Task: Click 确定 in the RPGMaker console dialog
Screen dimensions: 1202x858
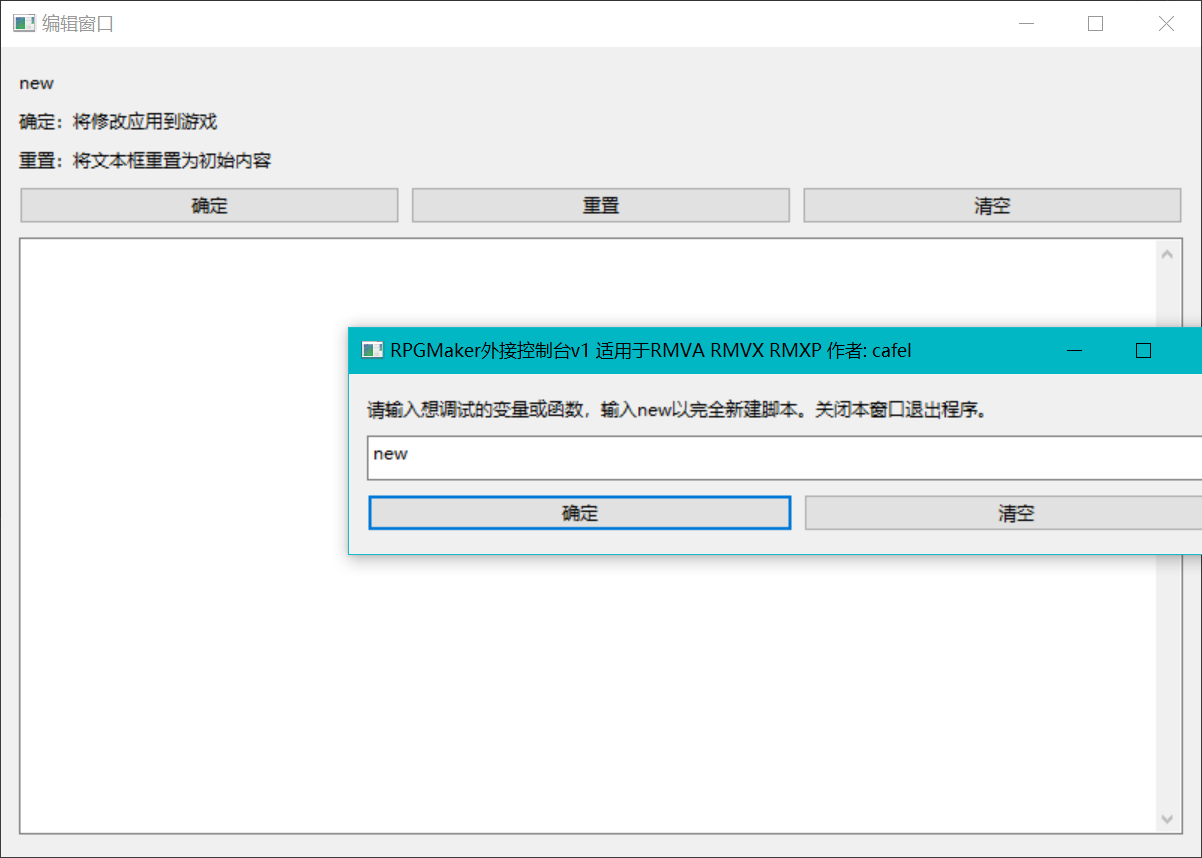Action: [x=580, y=513]
